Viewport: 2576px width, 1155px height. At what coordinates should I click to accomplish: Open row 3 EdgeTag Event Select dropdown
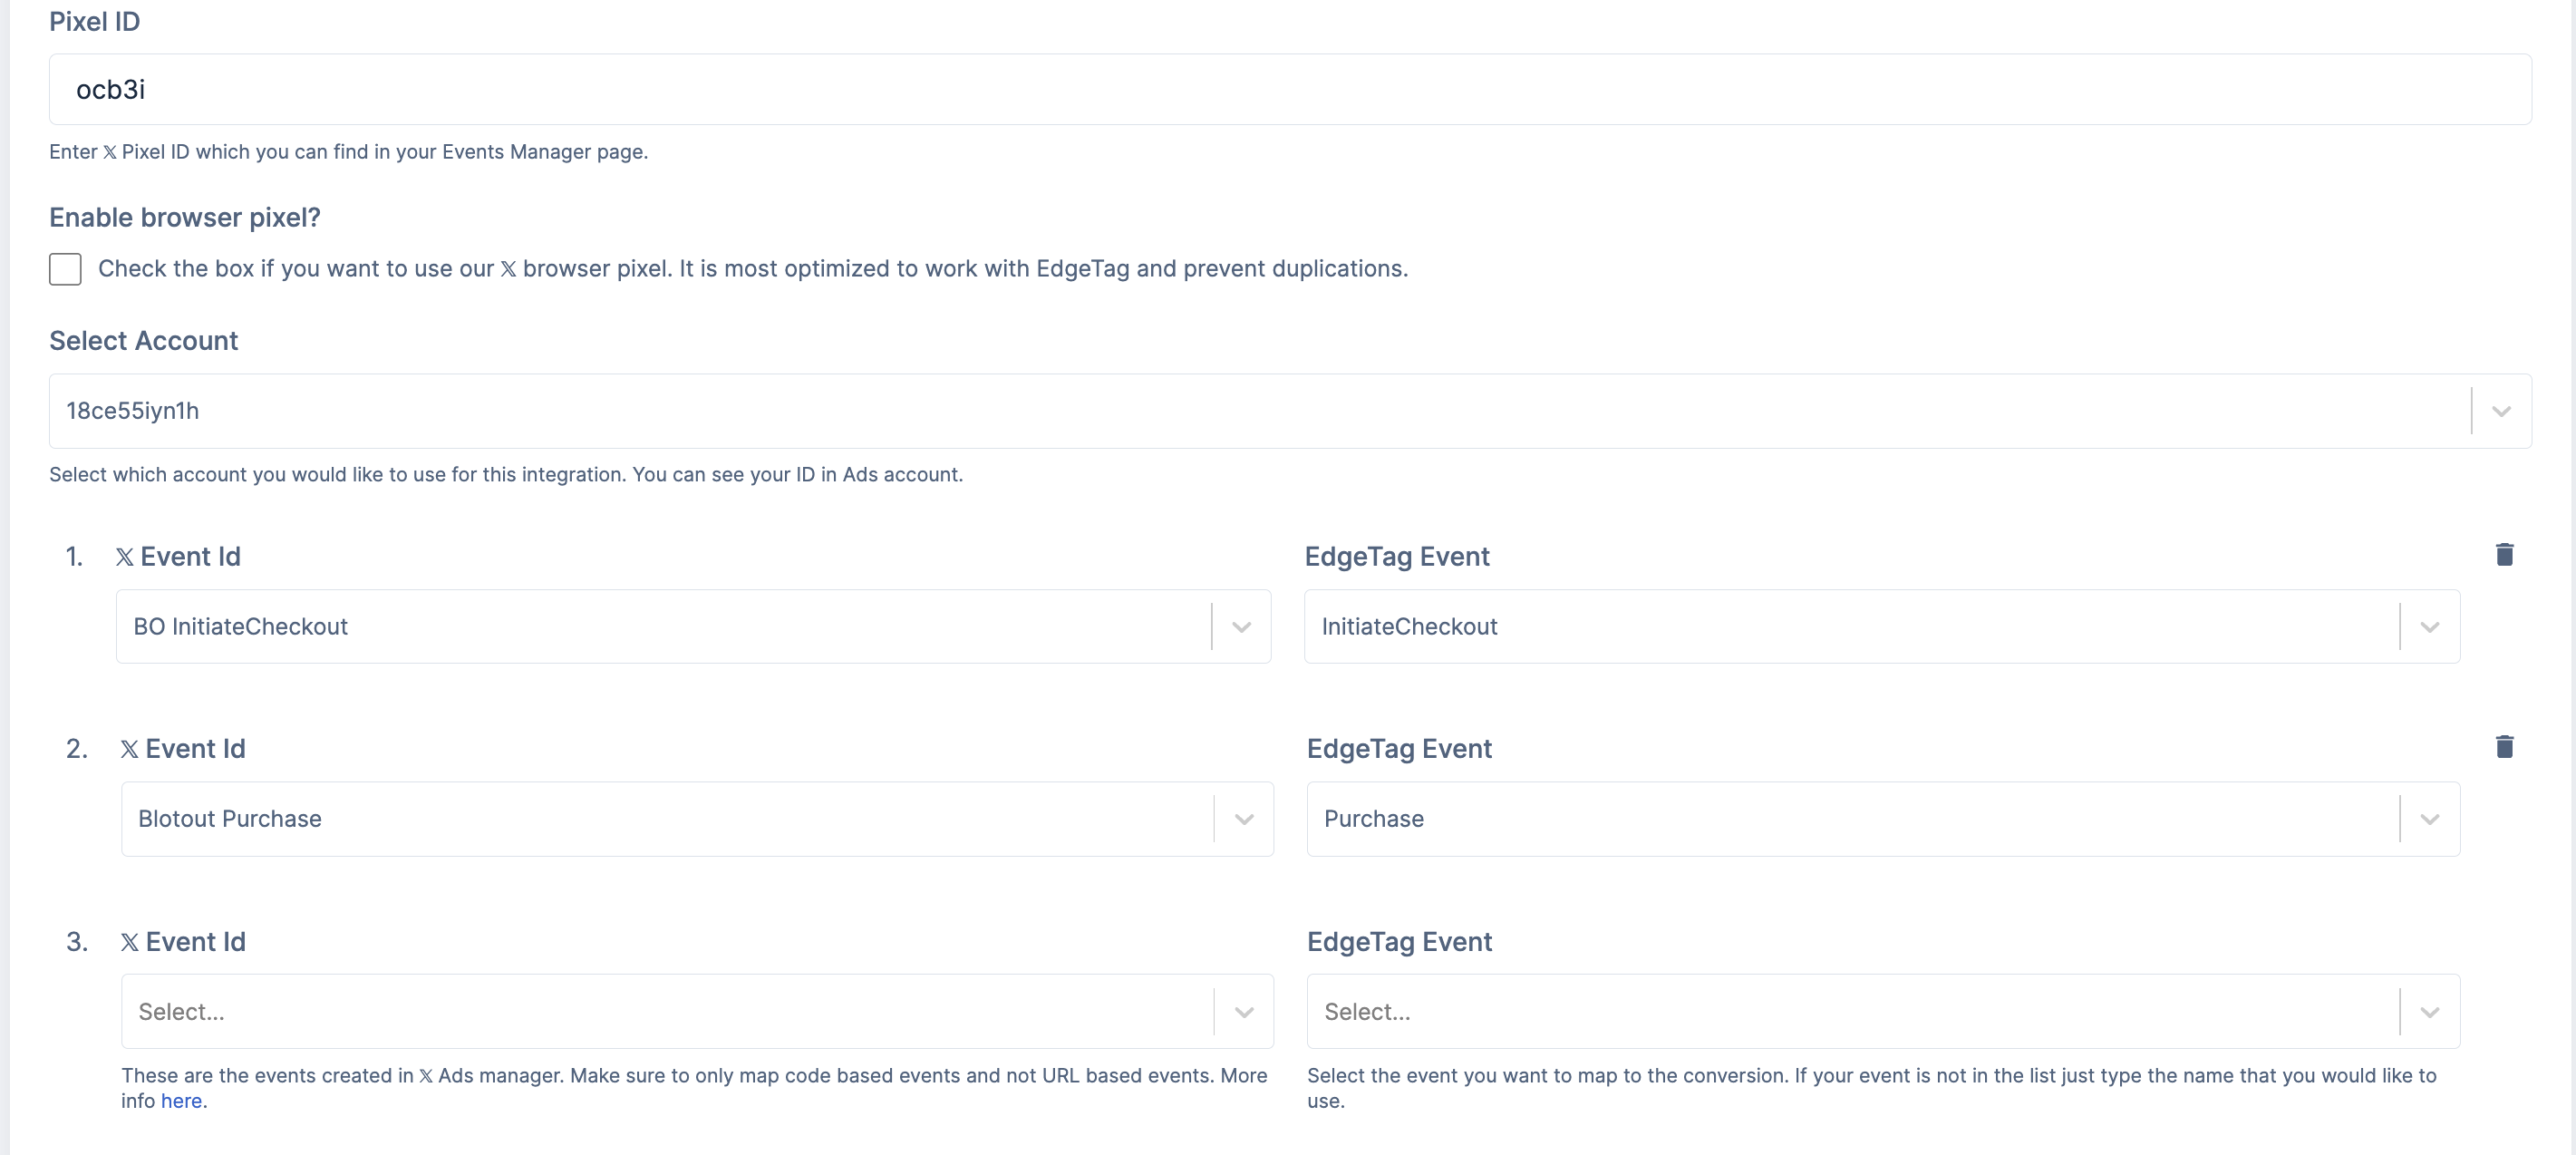tap(1852, 1012)
